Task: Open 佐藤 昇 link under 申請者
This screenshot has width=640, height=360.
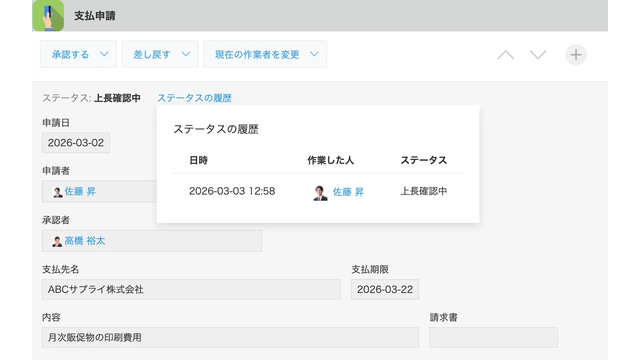Action: (80, 191)
